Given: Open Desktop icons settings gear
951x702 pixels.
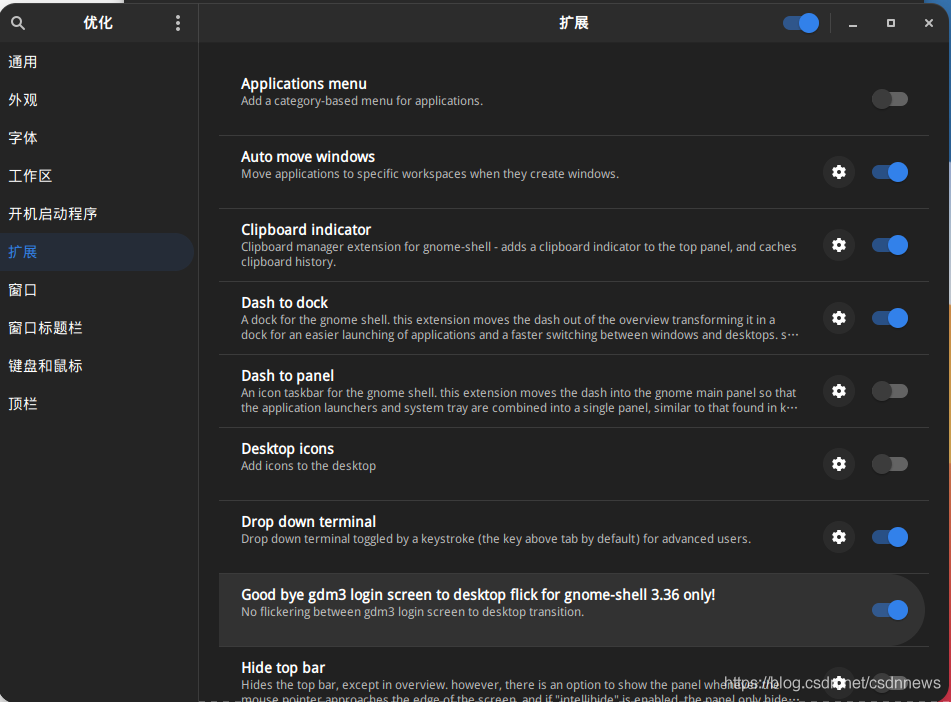Looking at the screenshot, I should click(838, 464).
